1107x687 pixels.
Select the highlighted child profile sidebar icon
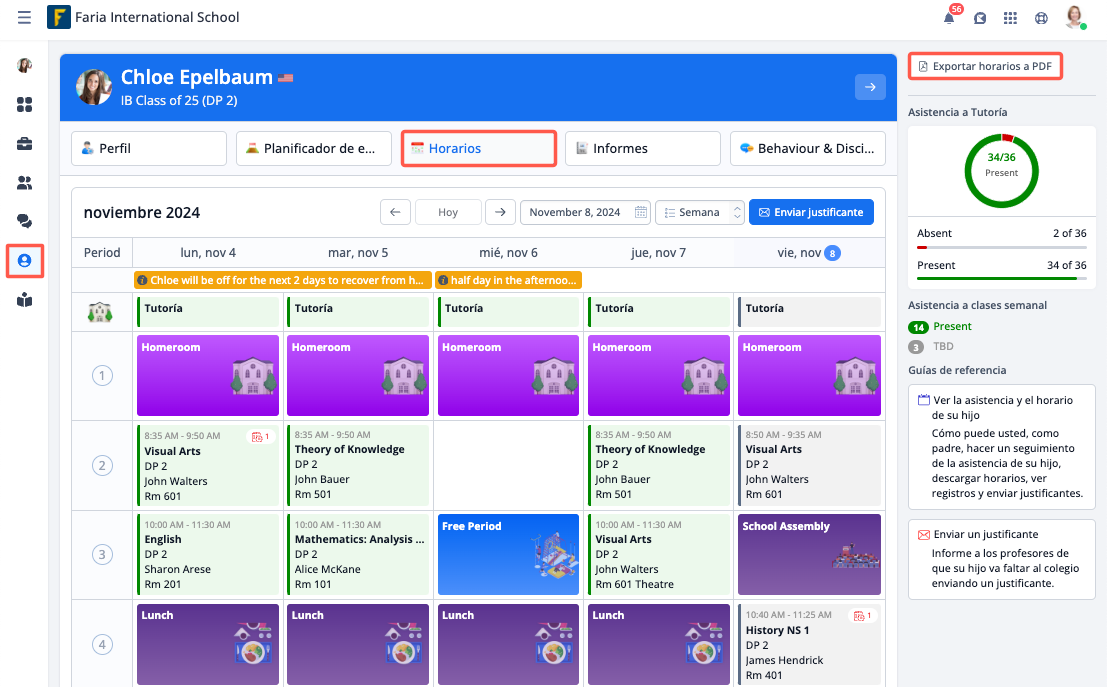pyautogui.click(x=24, y=261)
